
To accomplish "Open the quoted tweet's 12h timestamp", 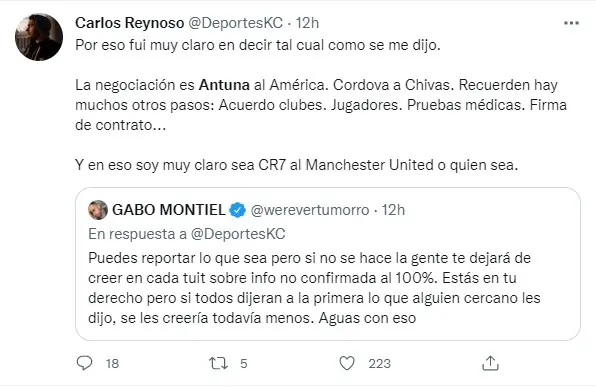I will tap(393, 210).
